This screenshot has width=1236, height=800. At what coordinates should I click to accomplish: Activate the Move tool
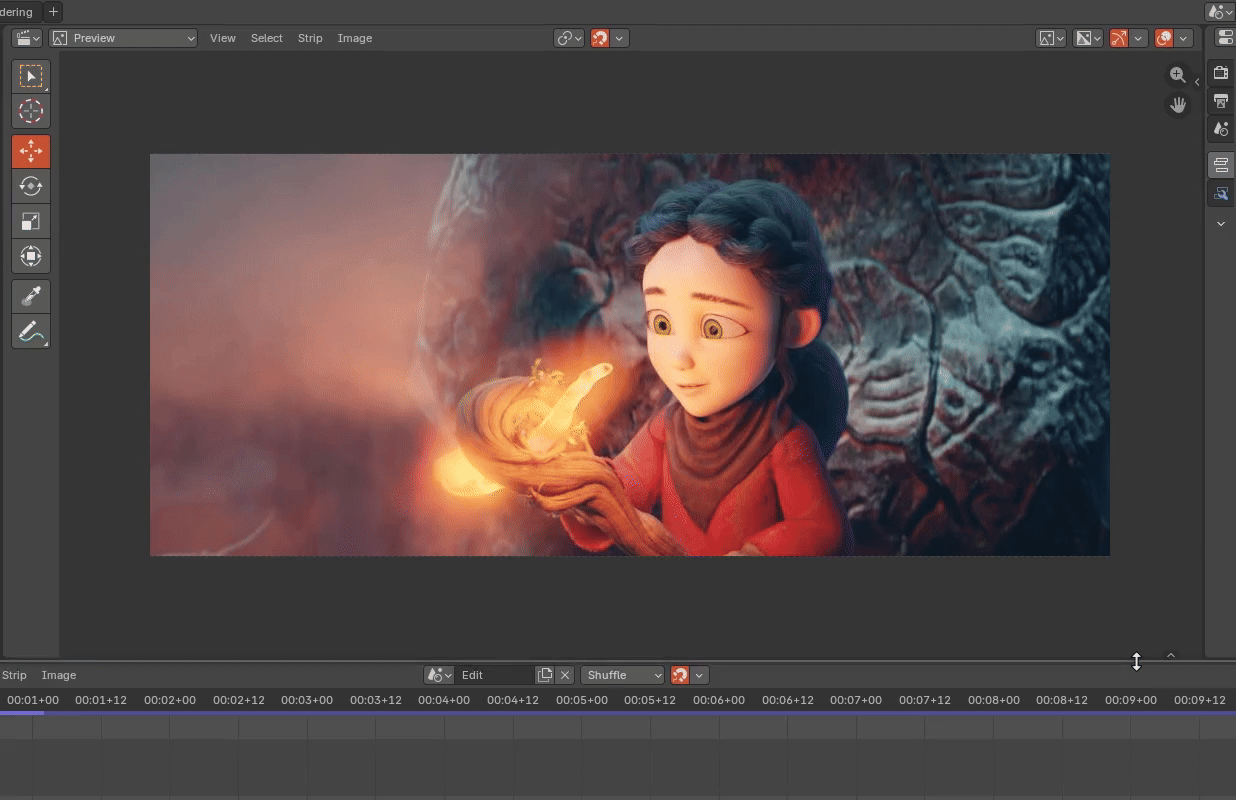31,151
